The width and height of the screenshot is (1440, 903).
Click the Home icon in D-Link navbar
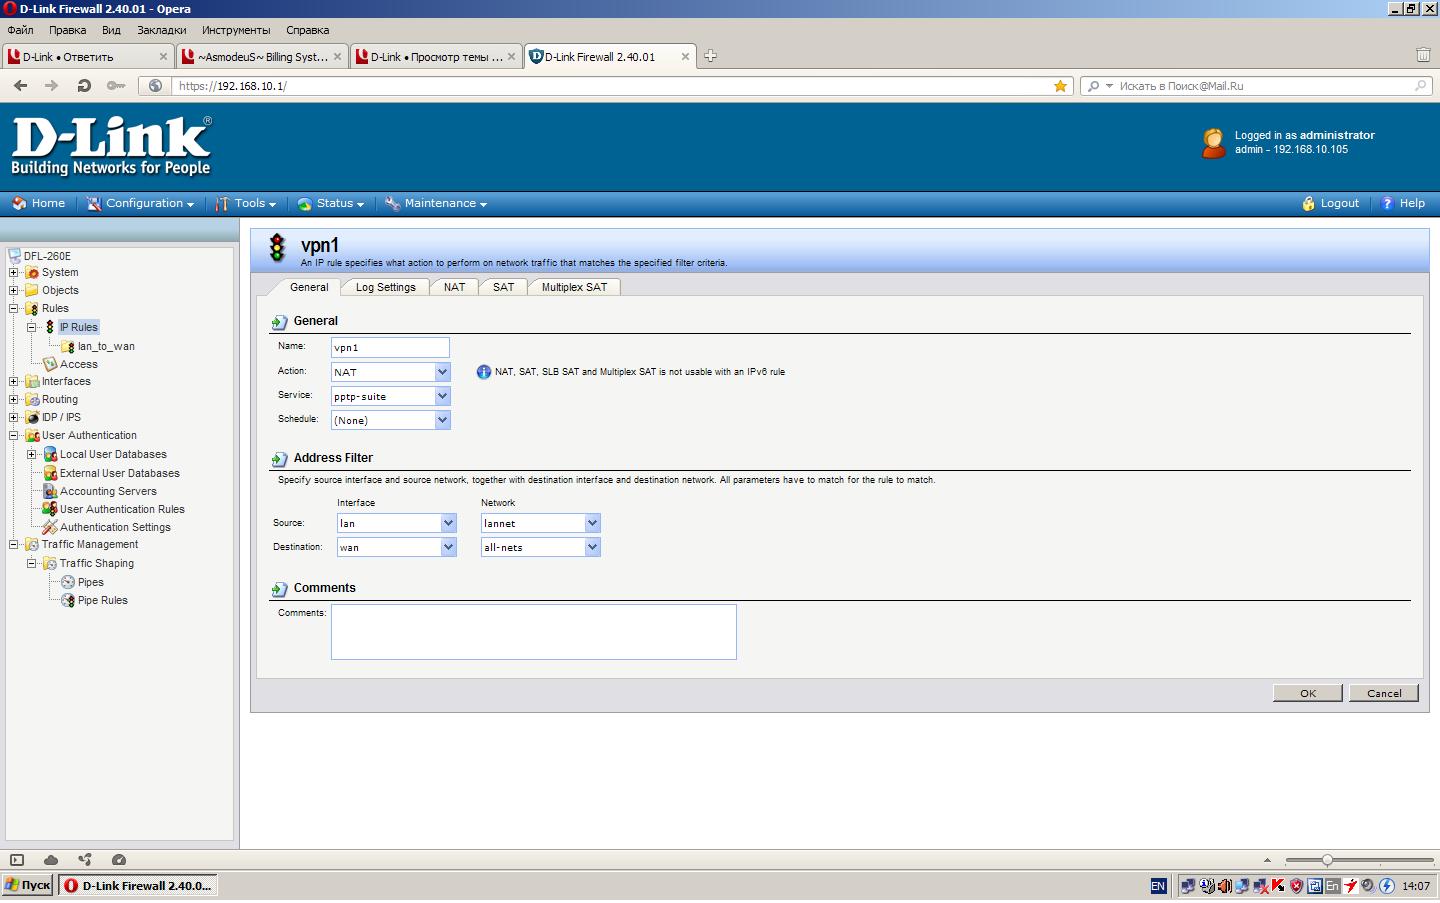point(19,204)
